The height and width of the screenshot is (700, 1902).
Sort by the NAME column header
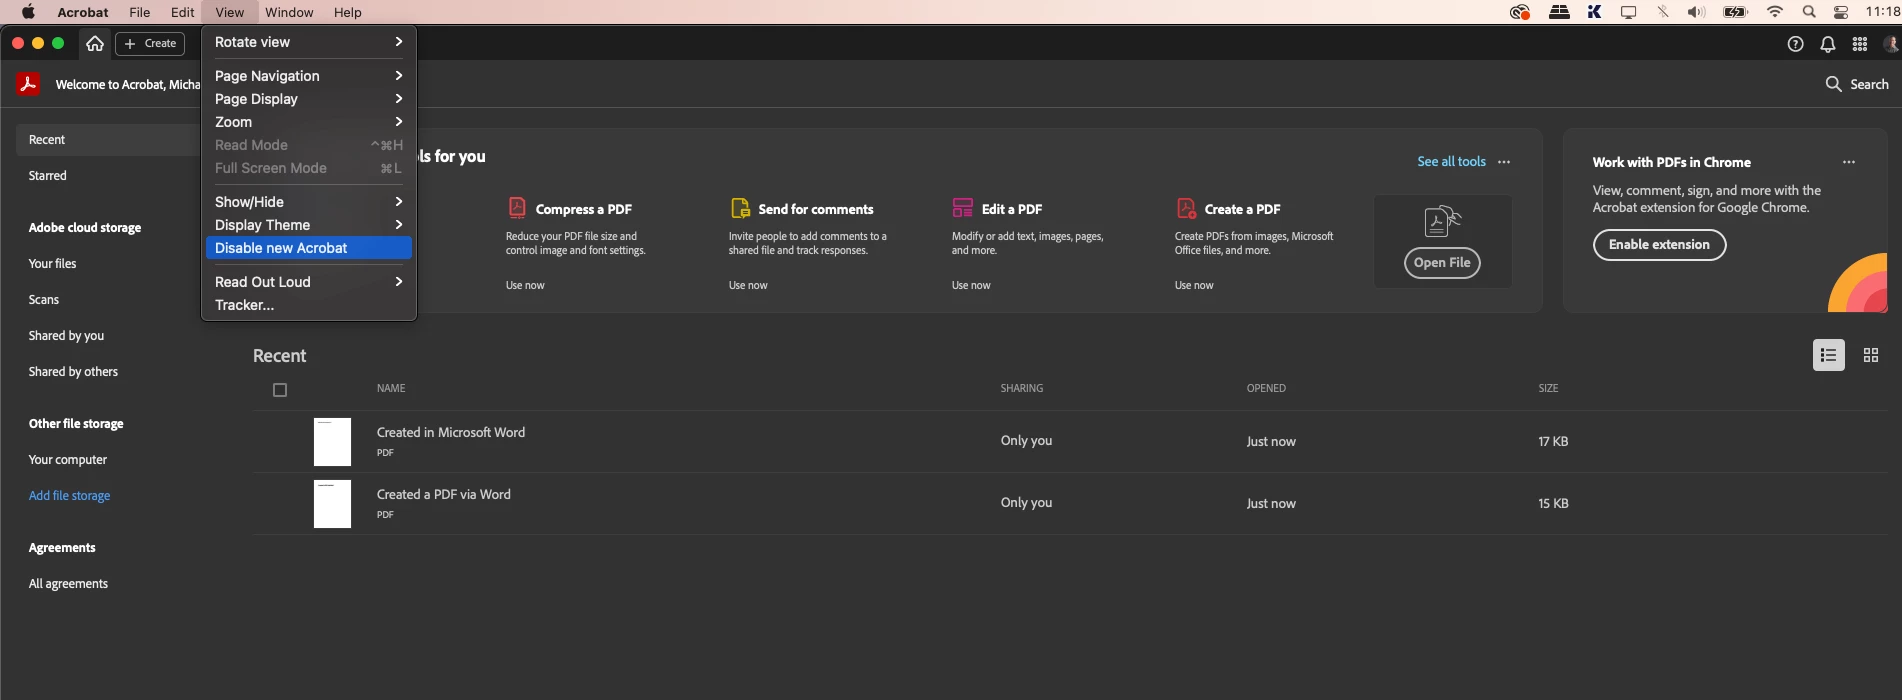pos(391,388)
